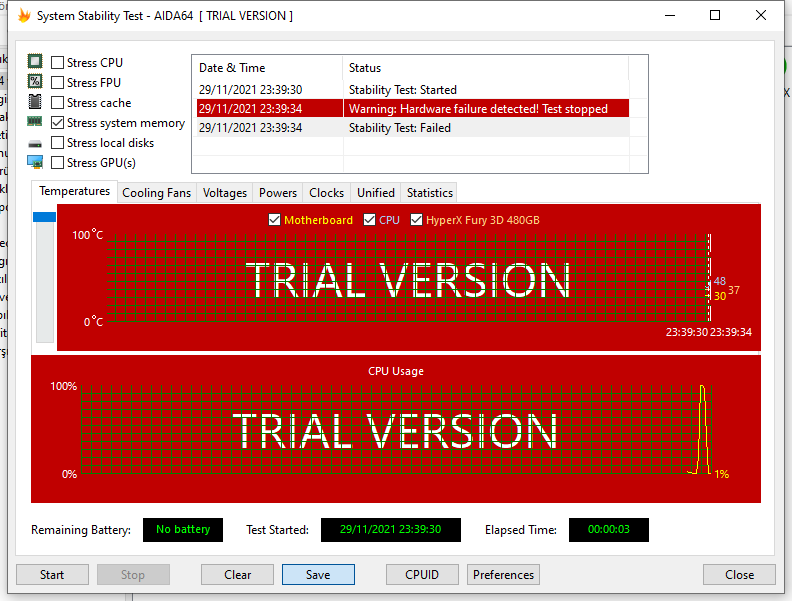Hide the Motherboard temperature graph line
The image size is (792, 601).
[x=274, y=220]
